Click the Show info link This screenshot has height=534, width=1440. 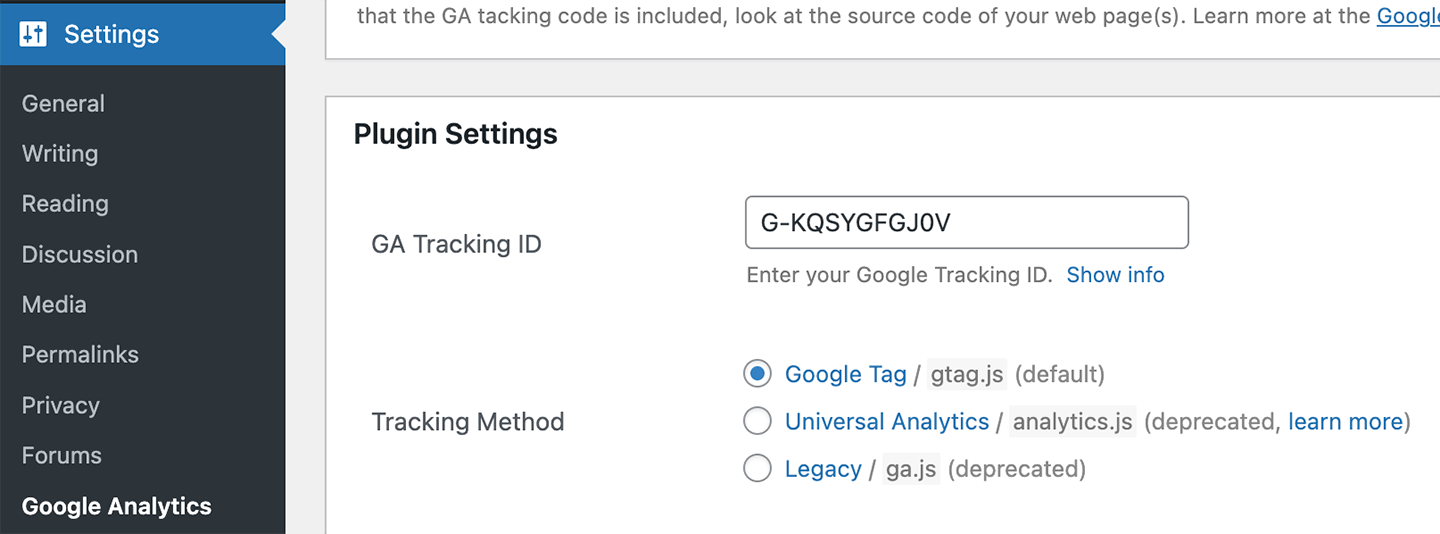pos(1115,275)
